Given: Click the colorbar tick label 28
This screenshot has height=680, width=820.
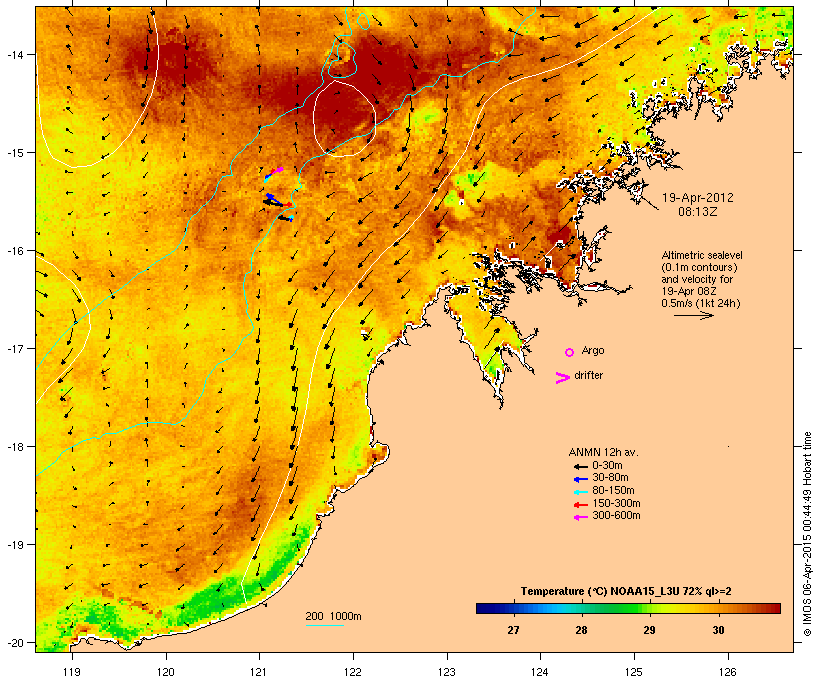Looking at the screenshot, I should tap(582, 630).
